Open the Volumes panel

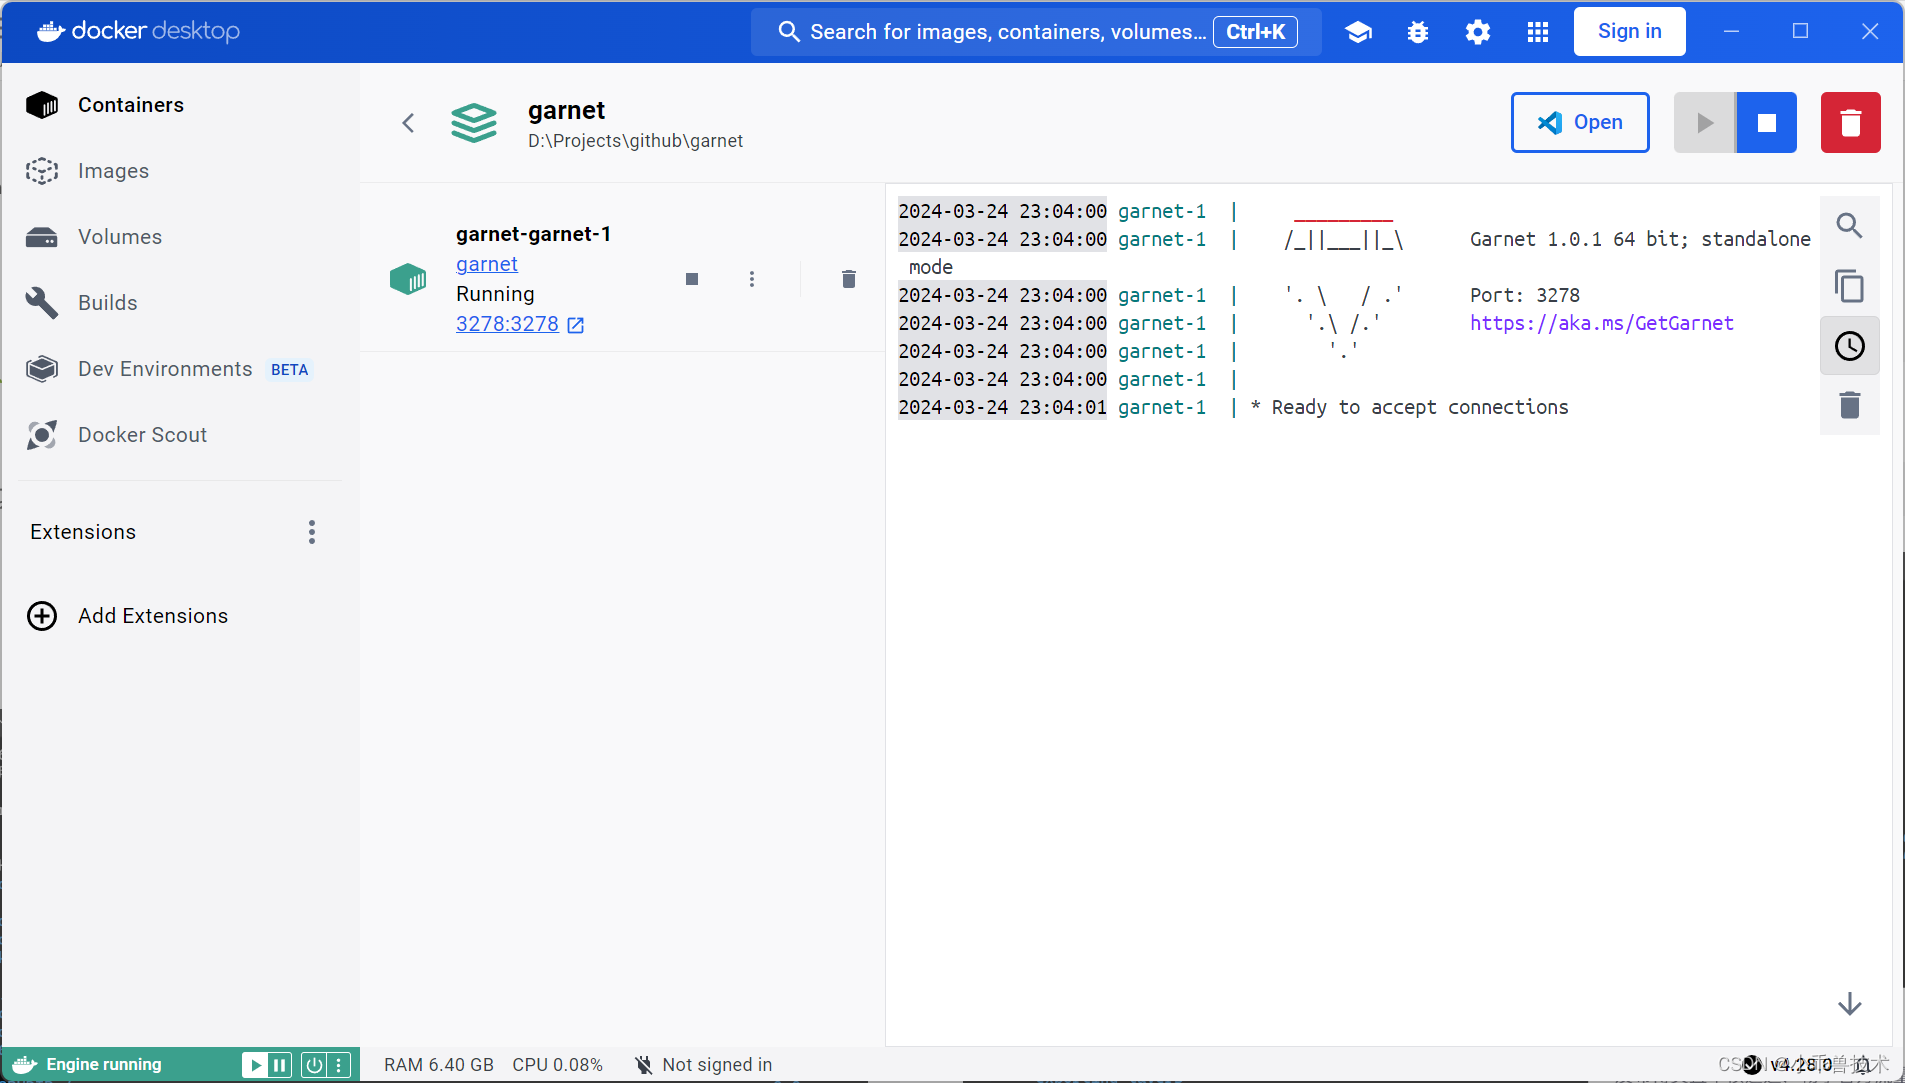point(118,237)
